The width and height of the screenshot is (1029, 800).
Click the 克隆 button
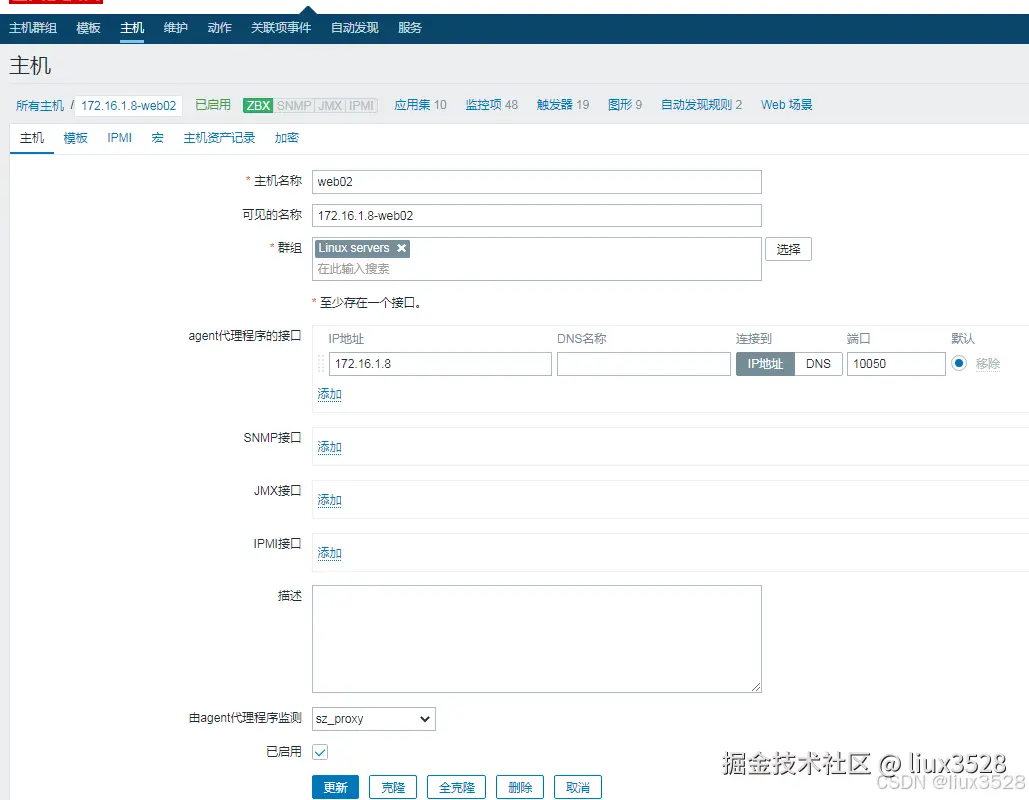(x=393, y=788)
